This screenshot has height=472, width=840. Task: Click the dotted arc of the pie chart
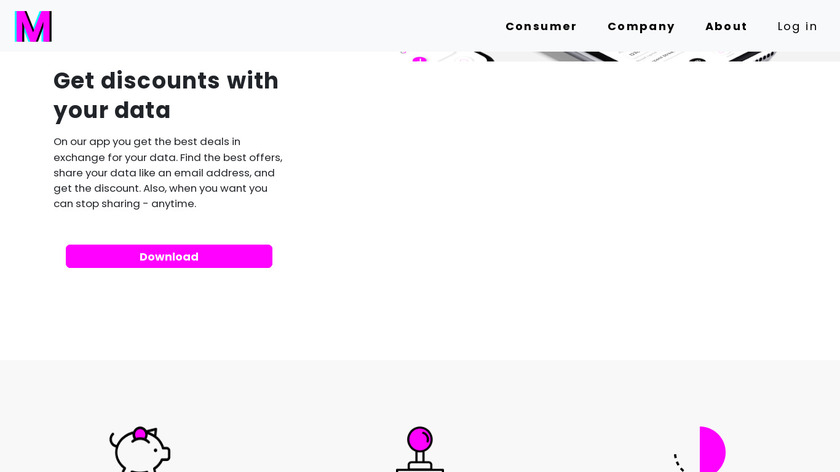pos(678,461)
